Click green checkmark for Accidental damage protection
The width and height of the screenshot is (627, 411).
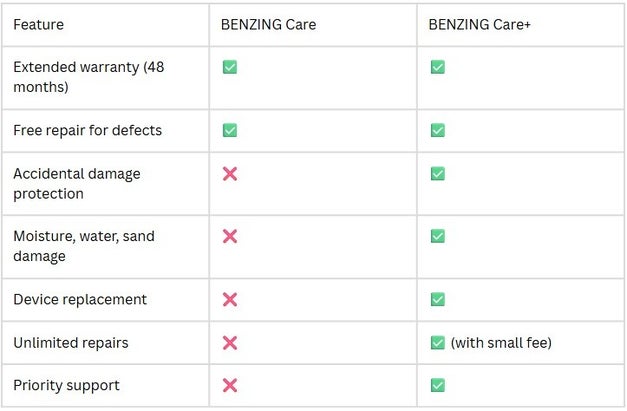coord(438,174)
